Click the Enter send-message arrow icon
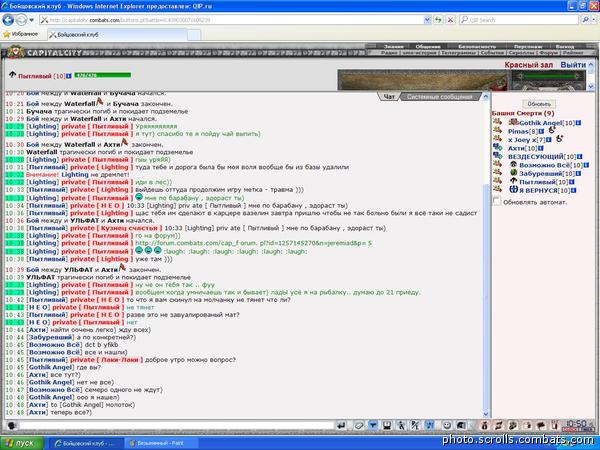This screenshot has width=600, height=450. pos(341,426)
